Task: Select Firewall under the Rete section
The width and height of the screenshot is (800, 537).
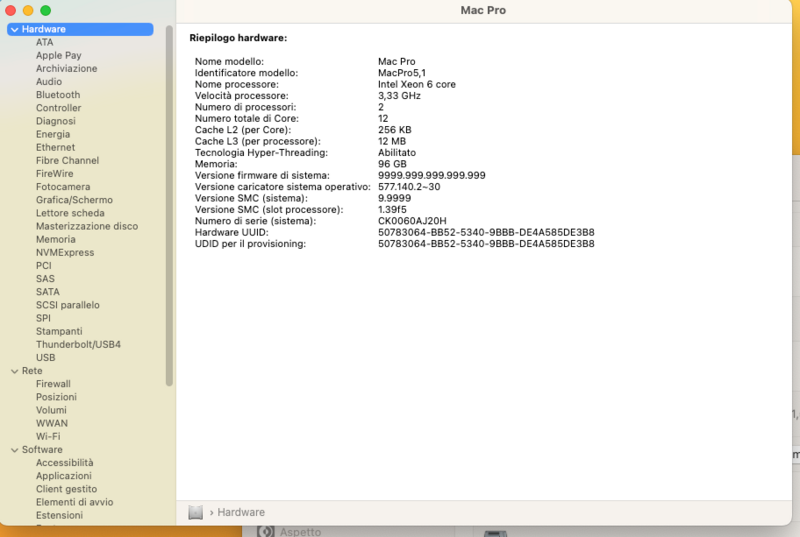Action: (53, 384)
